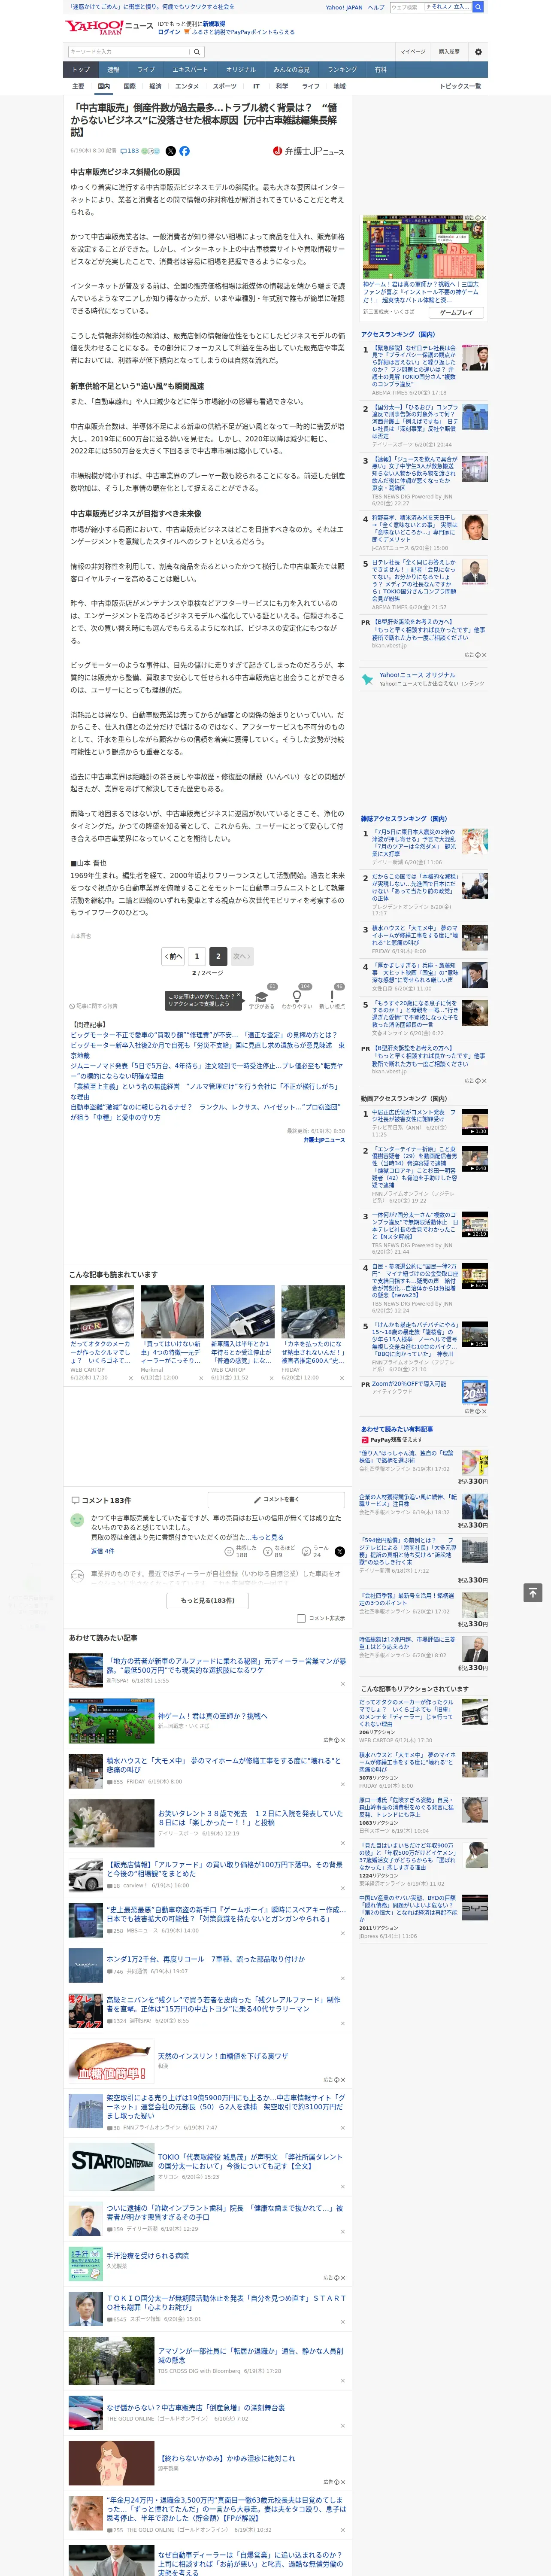Screen dimensions: 551x2576
Task: Click 共感した smiley reaction on the first comment
Action: (x=229, y=1551)
